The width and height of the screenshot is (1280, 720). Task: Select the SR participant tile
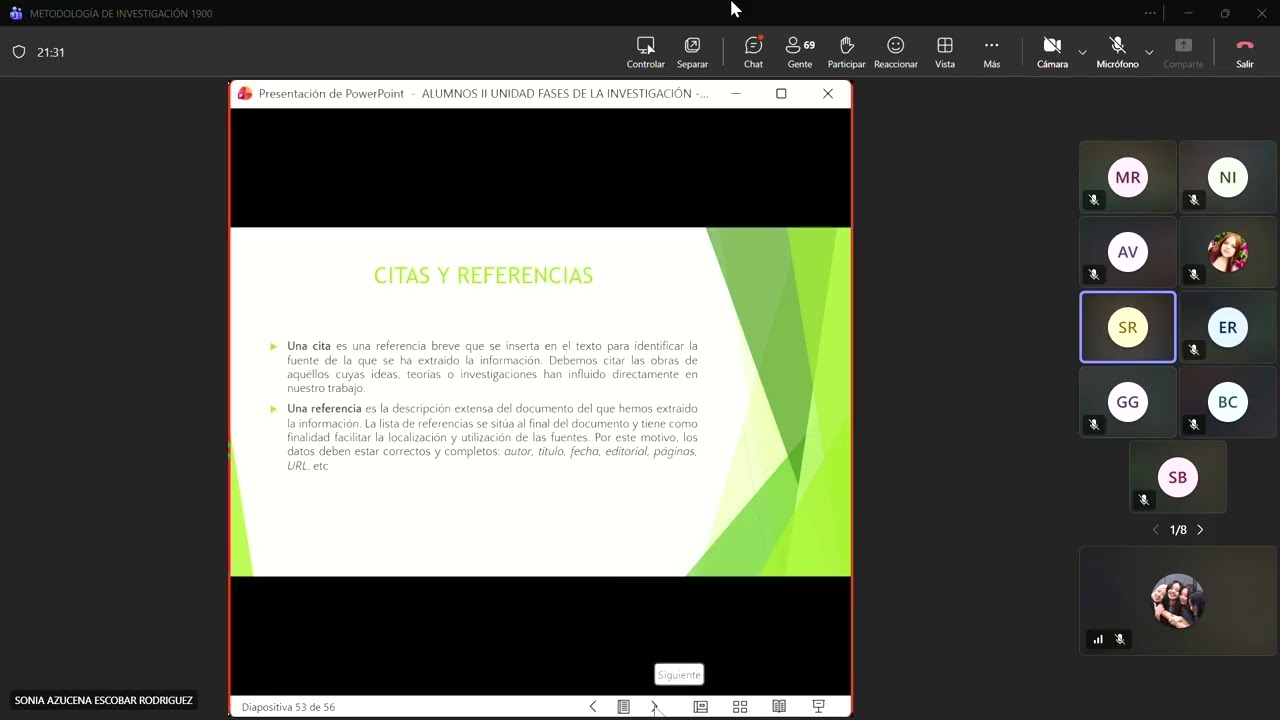point(1127,327)
